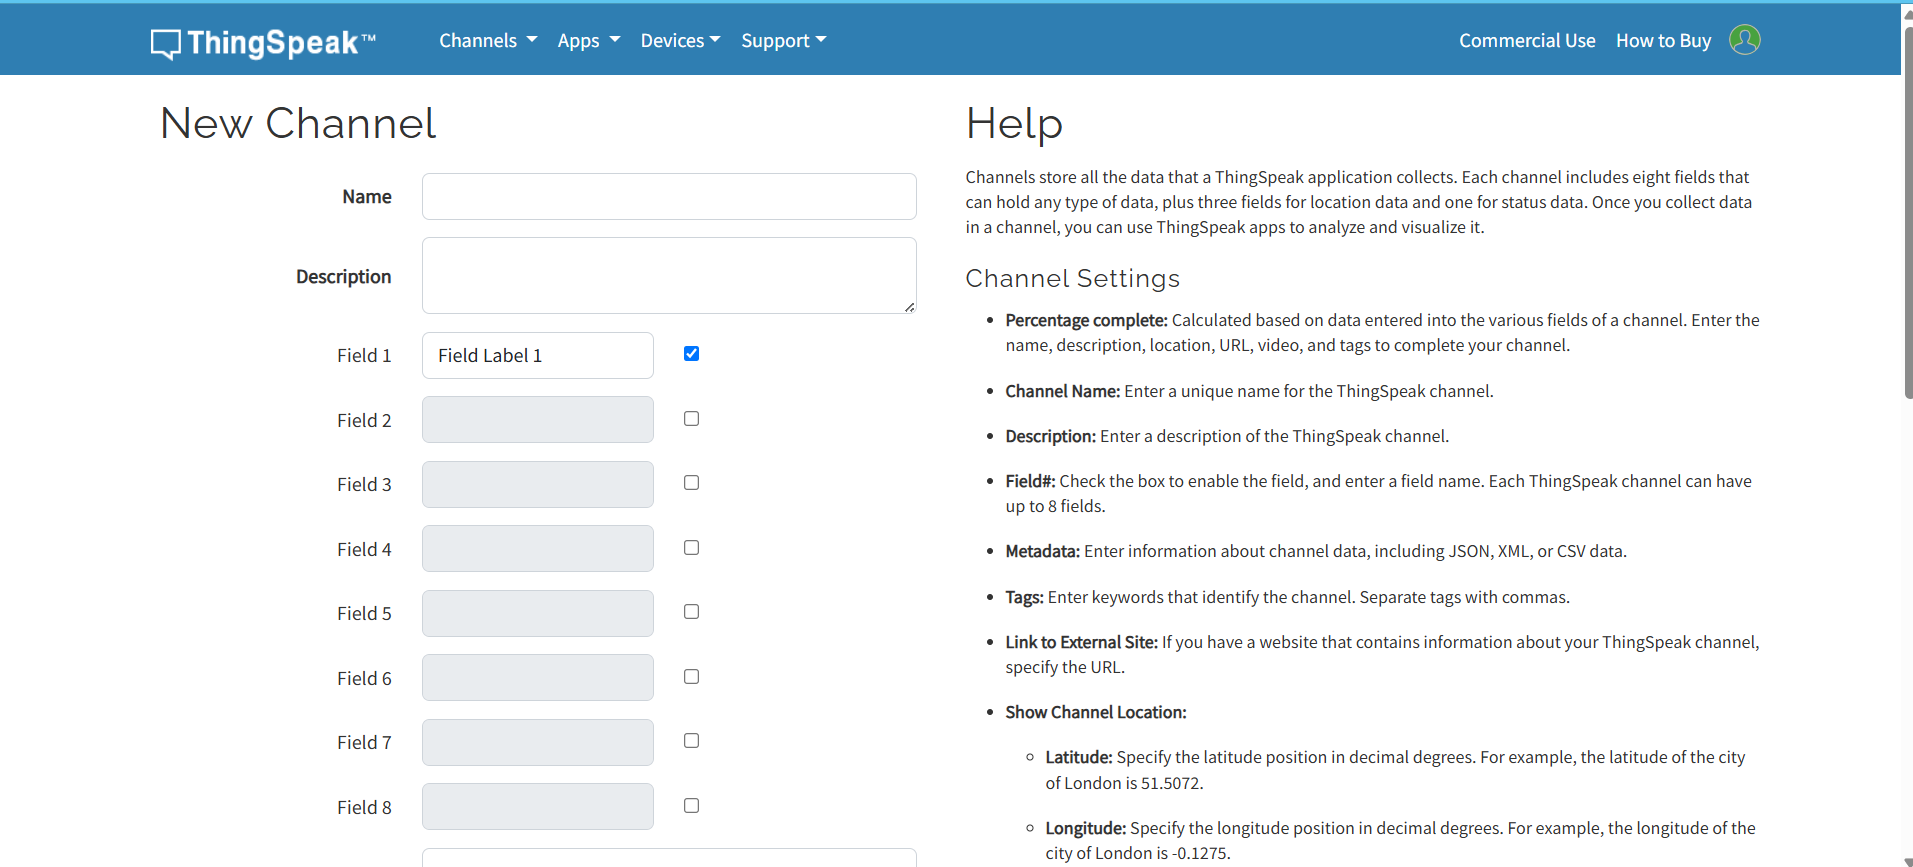Click the 'Tags:' help term
The width and height of the screenshot is (1913, 867).
coord(1025,597)
